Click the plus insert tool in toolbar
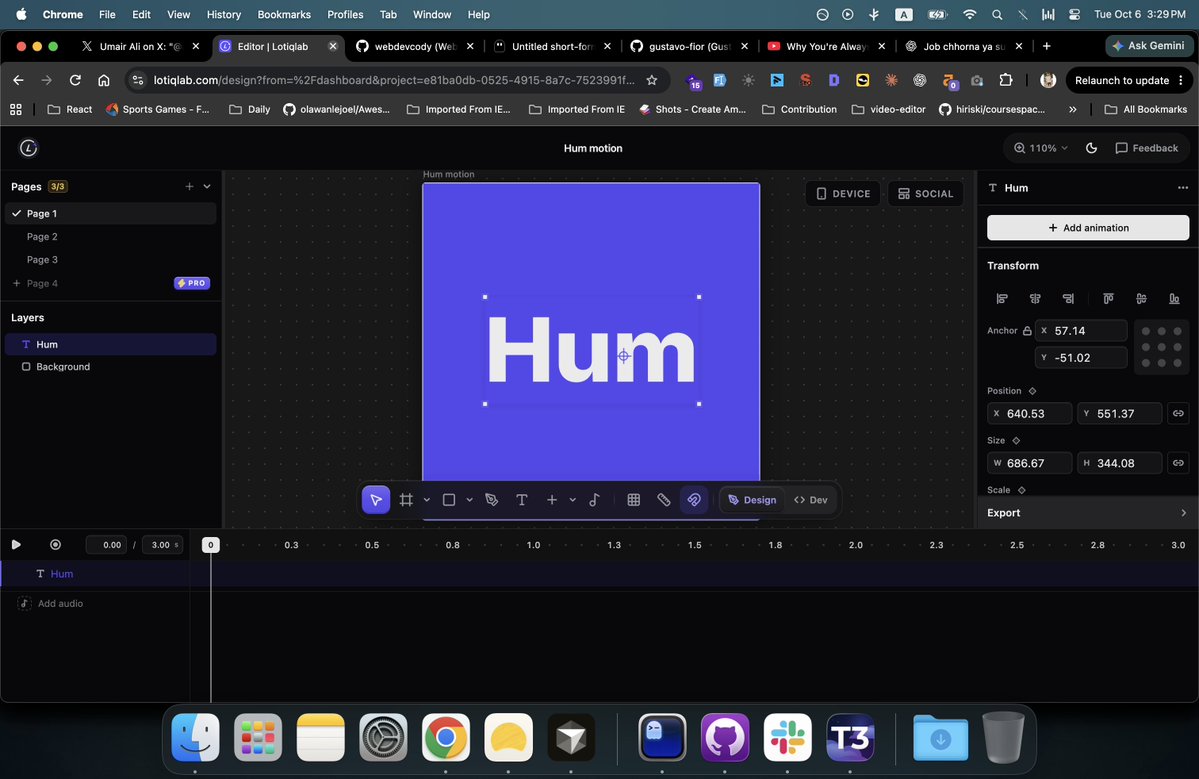Screen dimensions: 1199x779 (x=552, y=500)
